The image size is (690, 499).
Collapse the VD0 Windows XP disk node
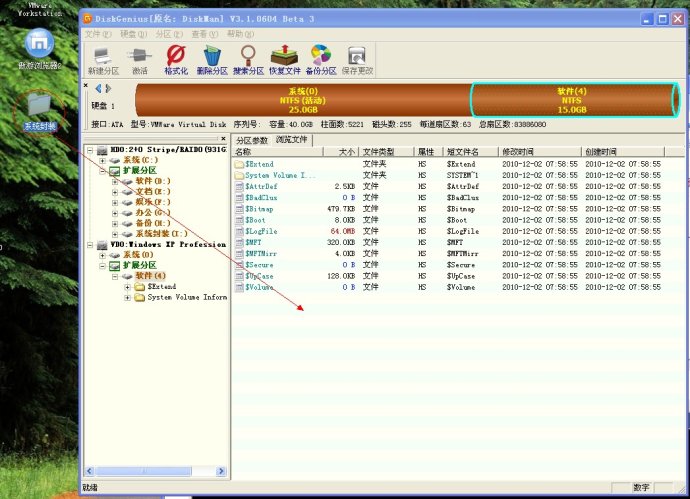[x=90, y=245]
